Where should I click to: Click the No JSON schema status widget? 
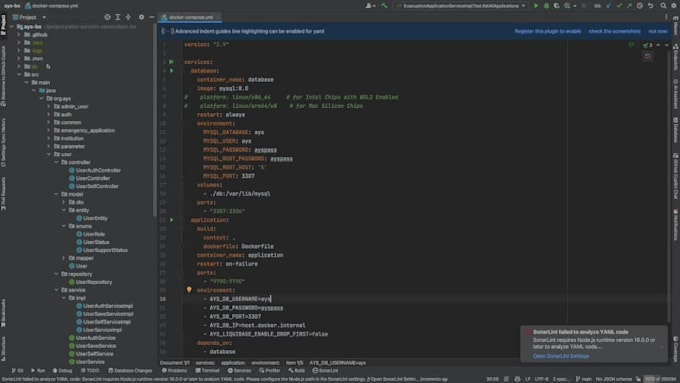[x=614, y=379]
